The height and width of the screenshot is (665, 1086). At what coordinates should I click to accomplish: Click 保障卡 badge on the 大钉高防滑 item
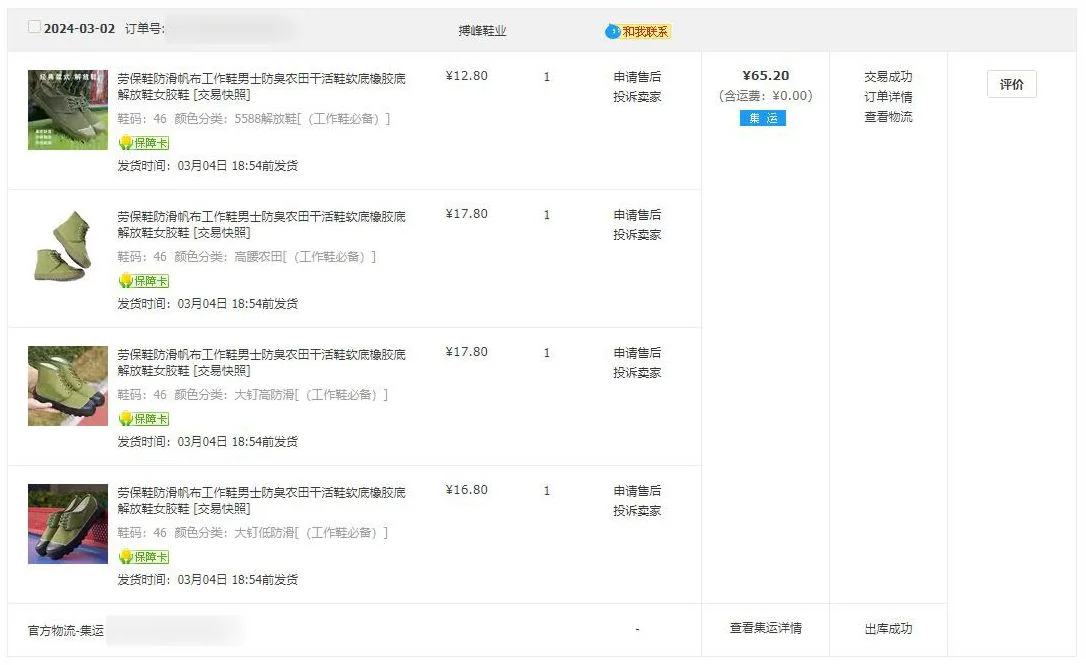coord(144,419)
